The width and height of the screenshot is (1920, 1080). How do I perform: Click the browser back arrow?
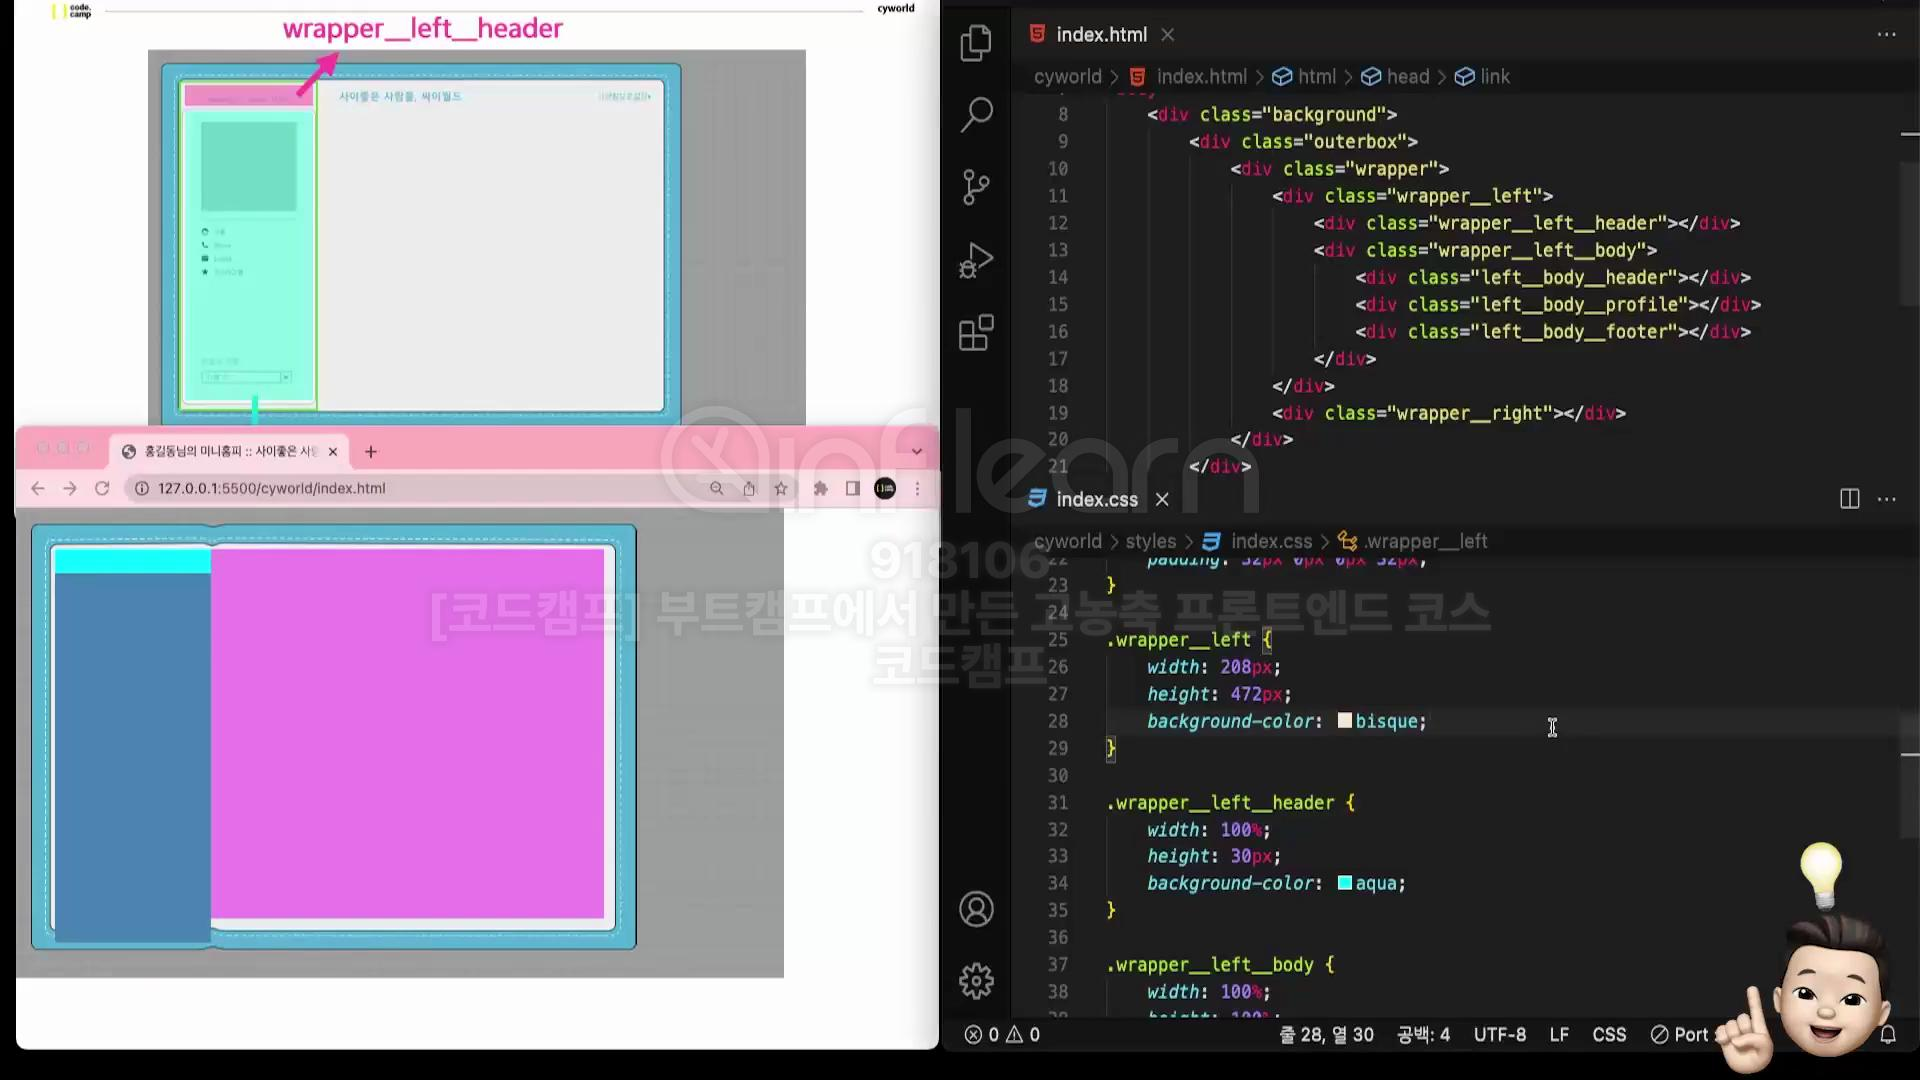(37, 488)
